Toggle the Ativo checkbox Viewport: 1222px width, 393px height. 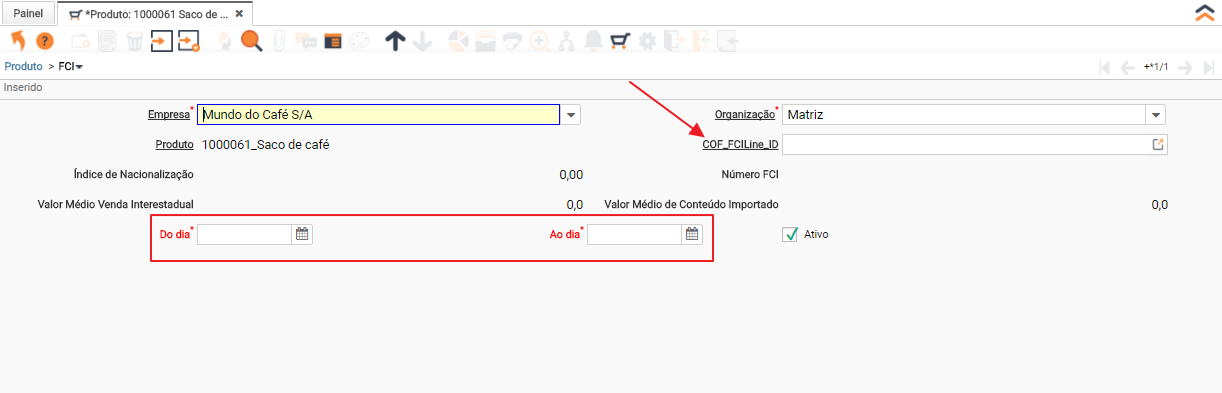tap(790, 234)
